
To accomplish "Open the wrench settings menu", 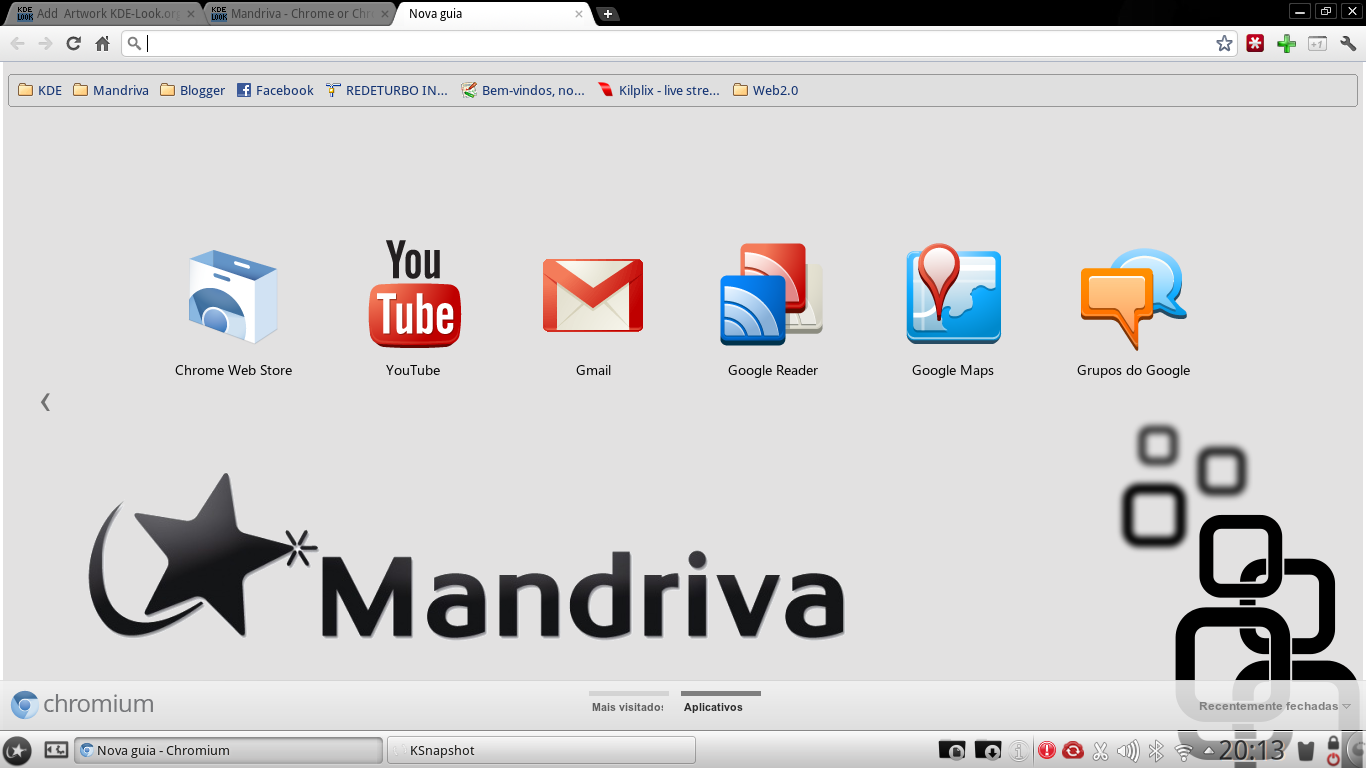I will coord(1348,43).
